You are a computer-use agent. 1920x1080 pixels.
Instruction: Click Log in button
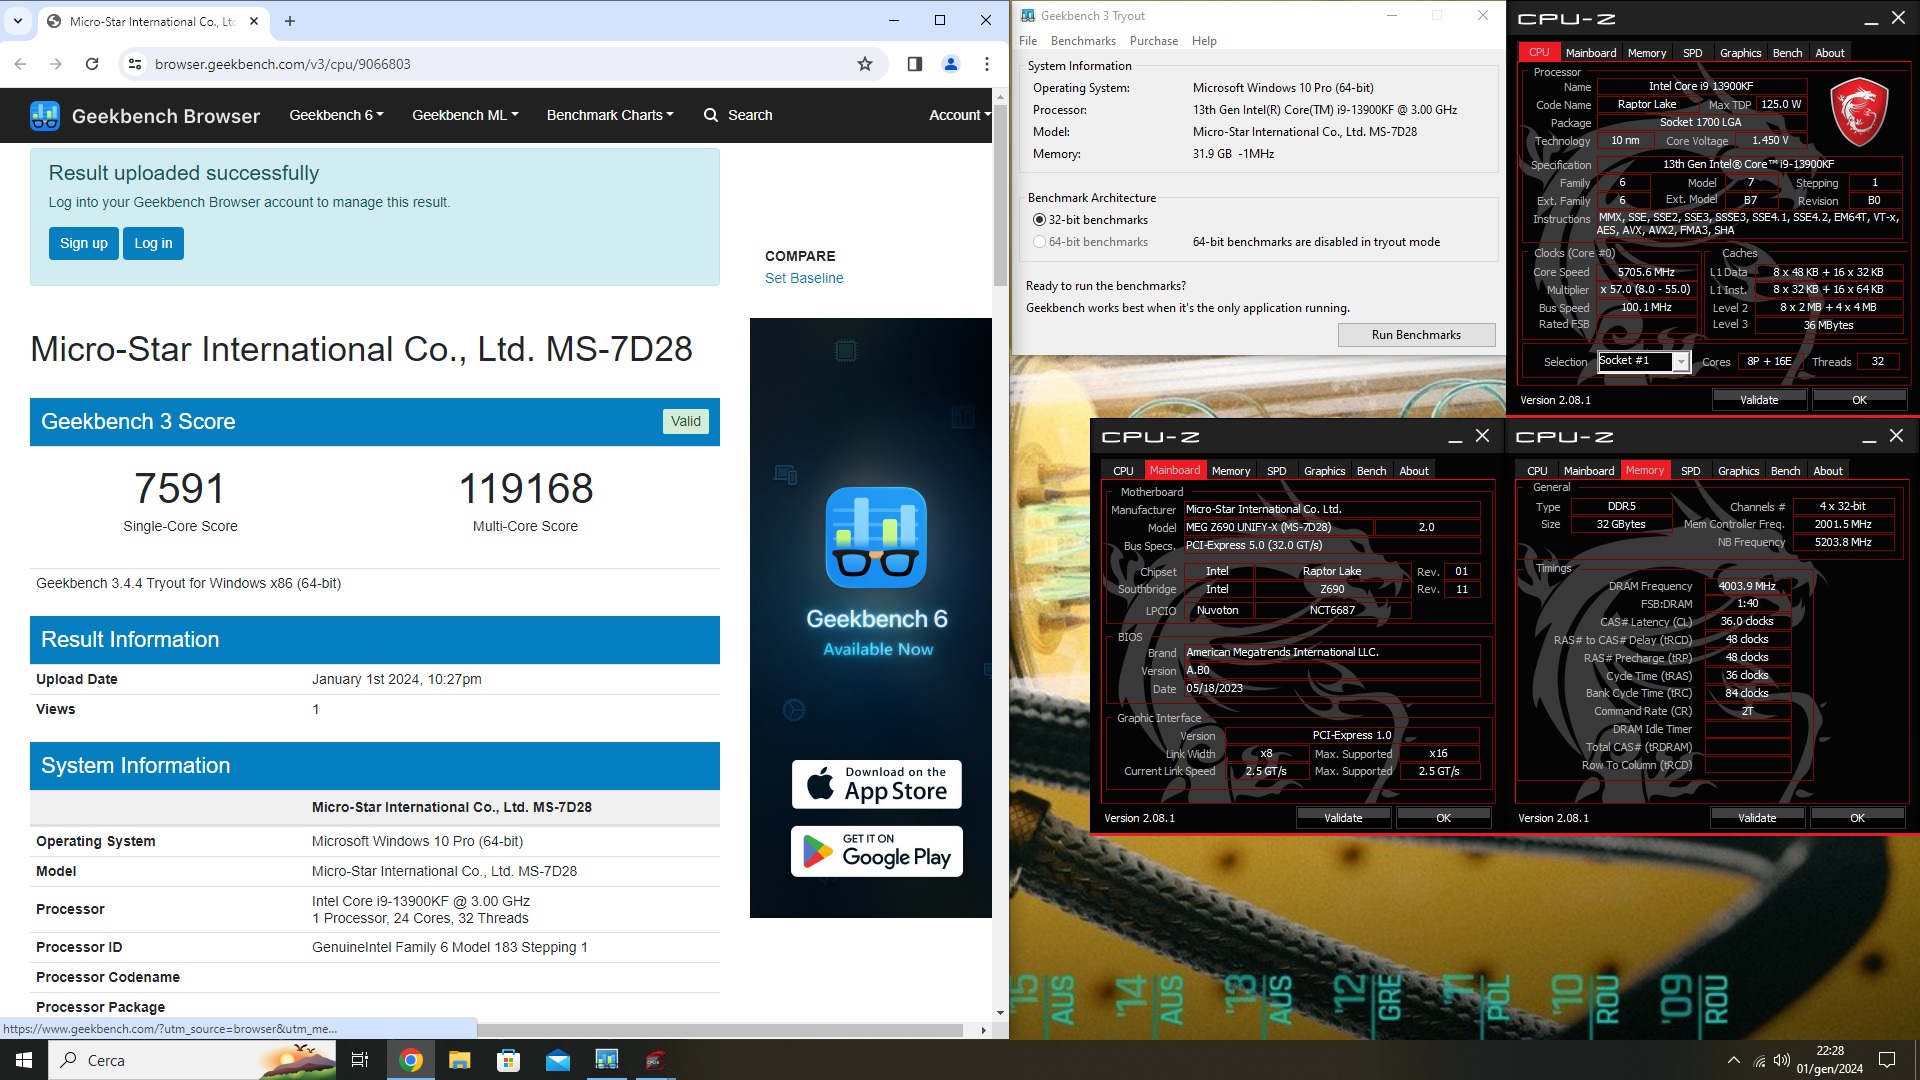click(153, 243)
